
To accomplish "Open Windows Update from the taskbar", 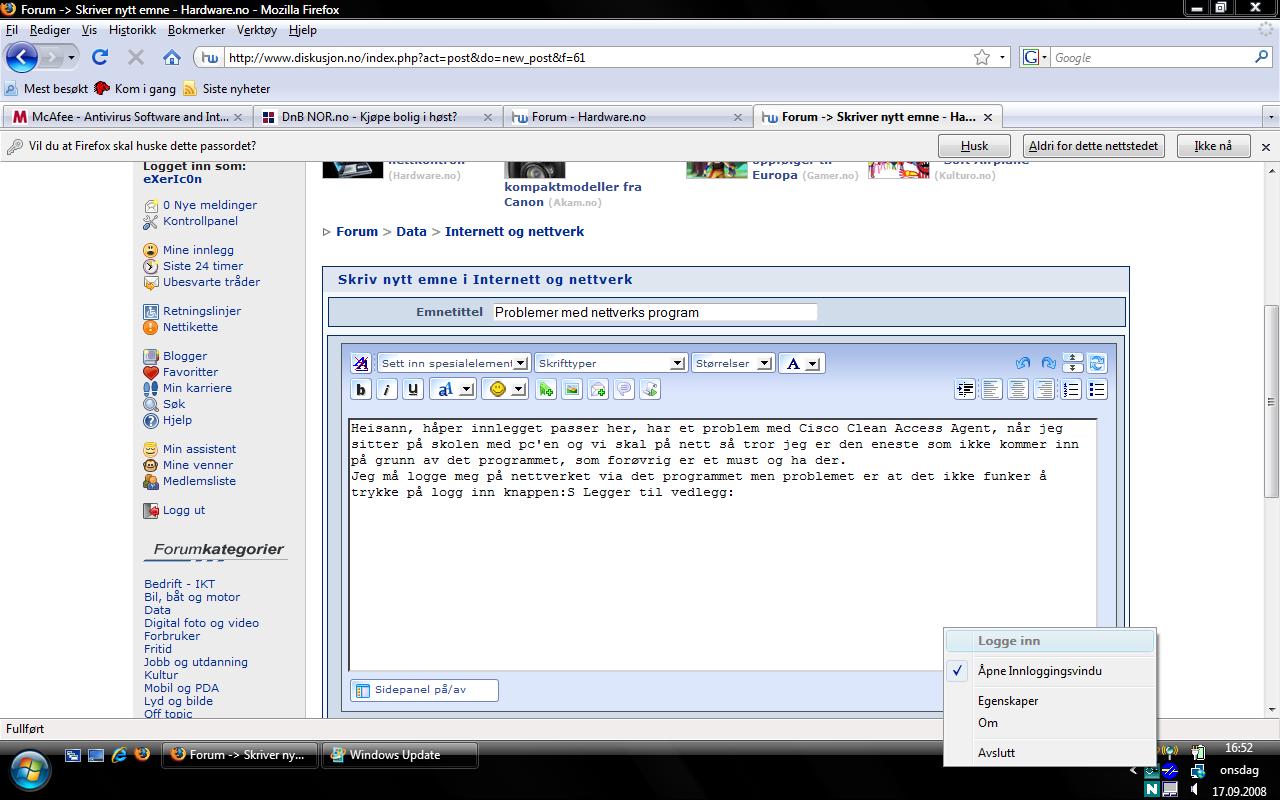I will point(400,755).
